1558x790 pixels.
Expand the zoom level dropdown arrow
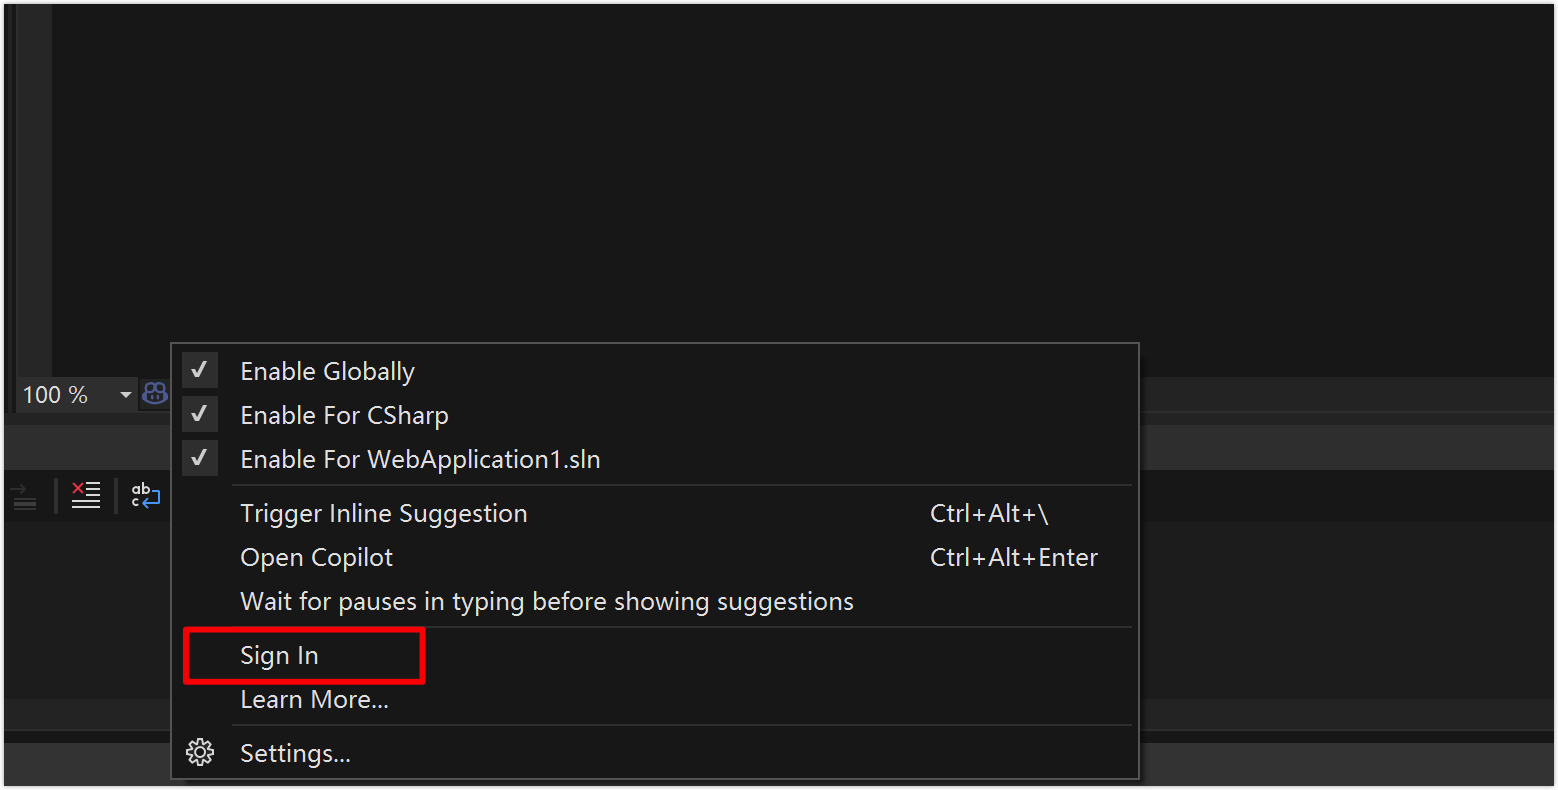(x=125, y=395)
